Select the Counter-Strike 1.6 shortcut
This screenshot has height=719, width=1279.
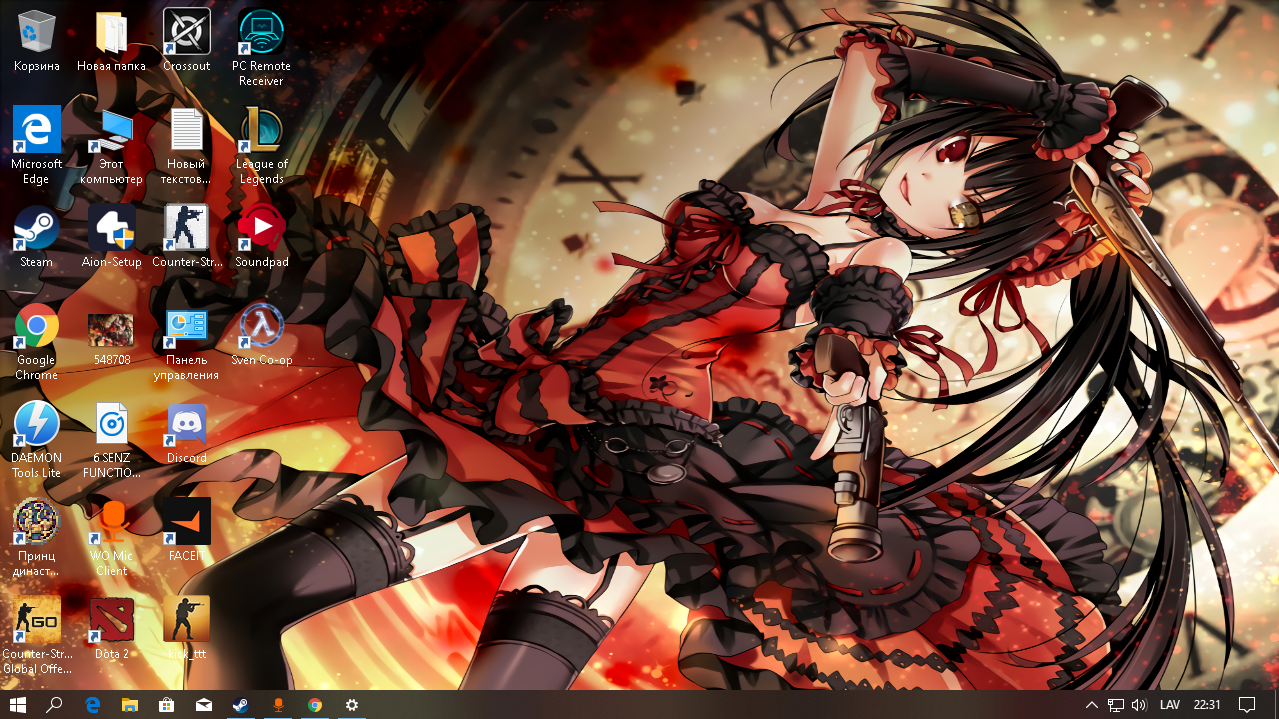click(187, 236)
